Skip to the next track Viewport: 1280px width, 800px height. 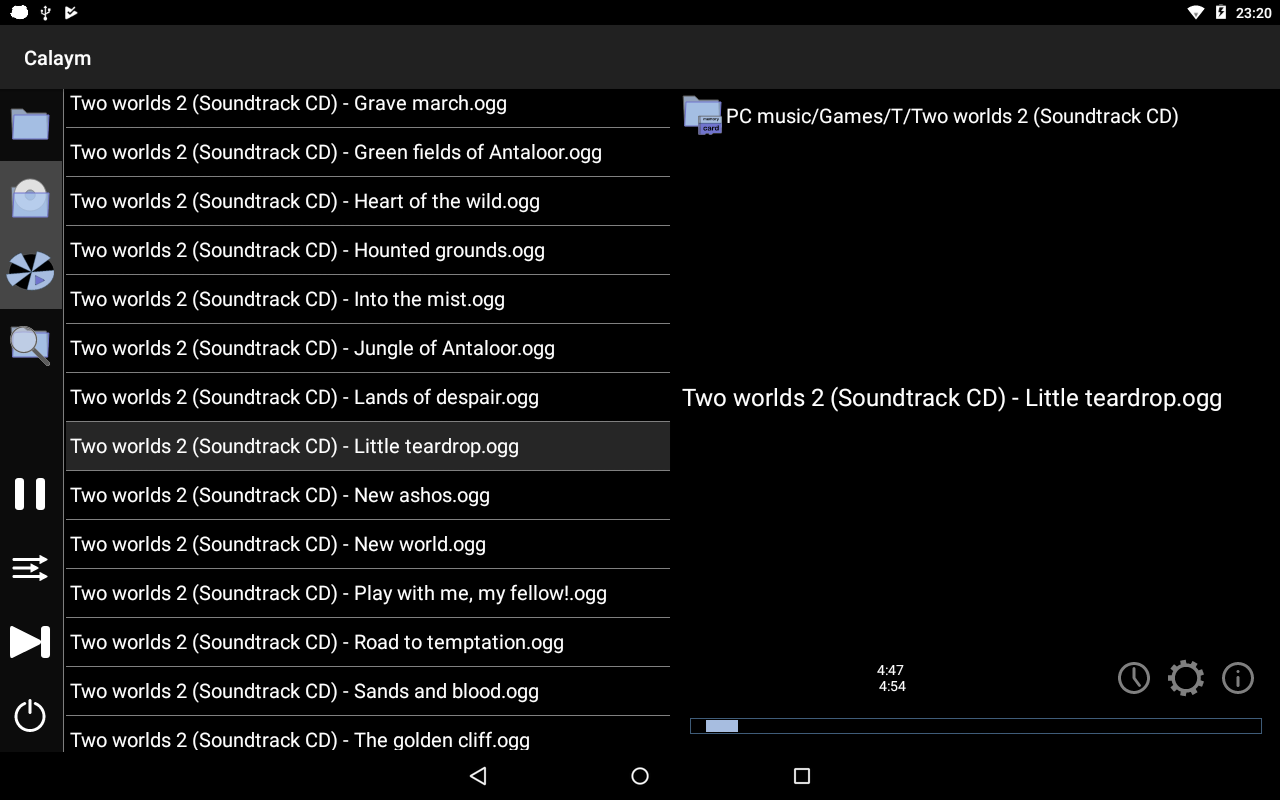click(x=30, y=642)
